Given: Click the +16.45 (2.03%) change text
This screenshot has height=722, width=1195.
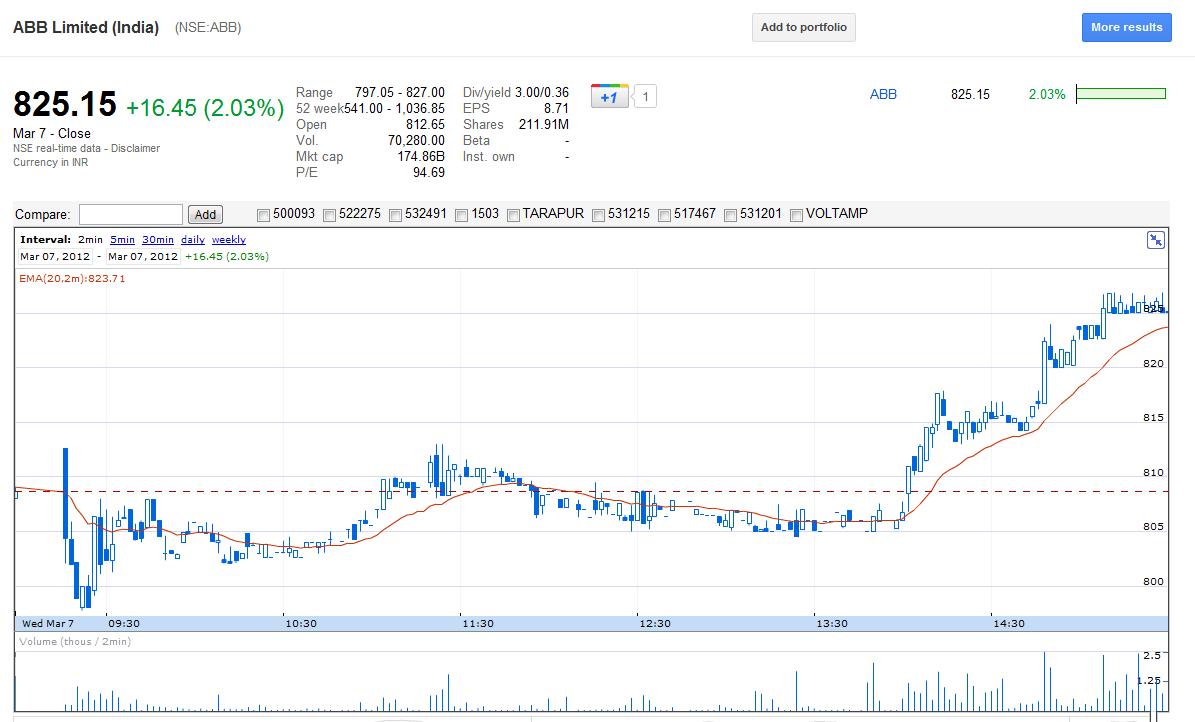Looking at the screenshot, I should coord(205,107).
